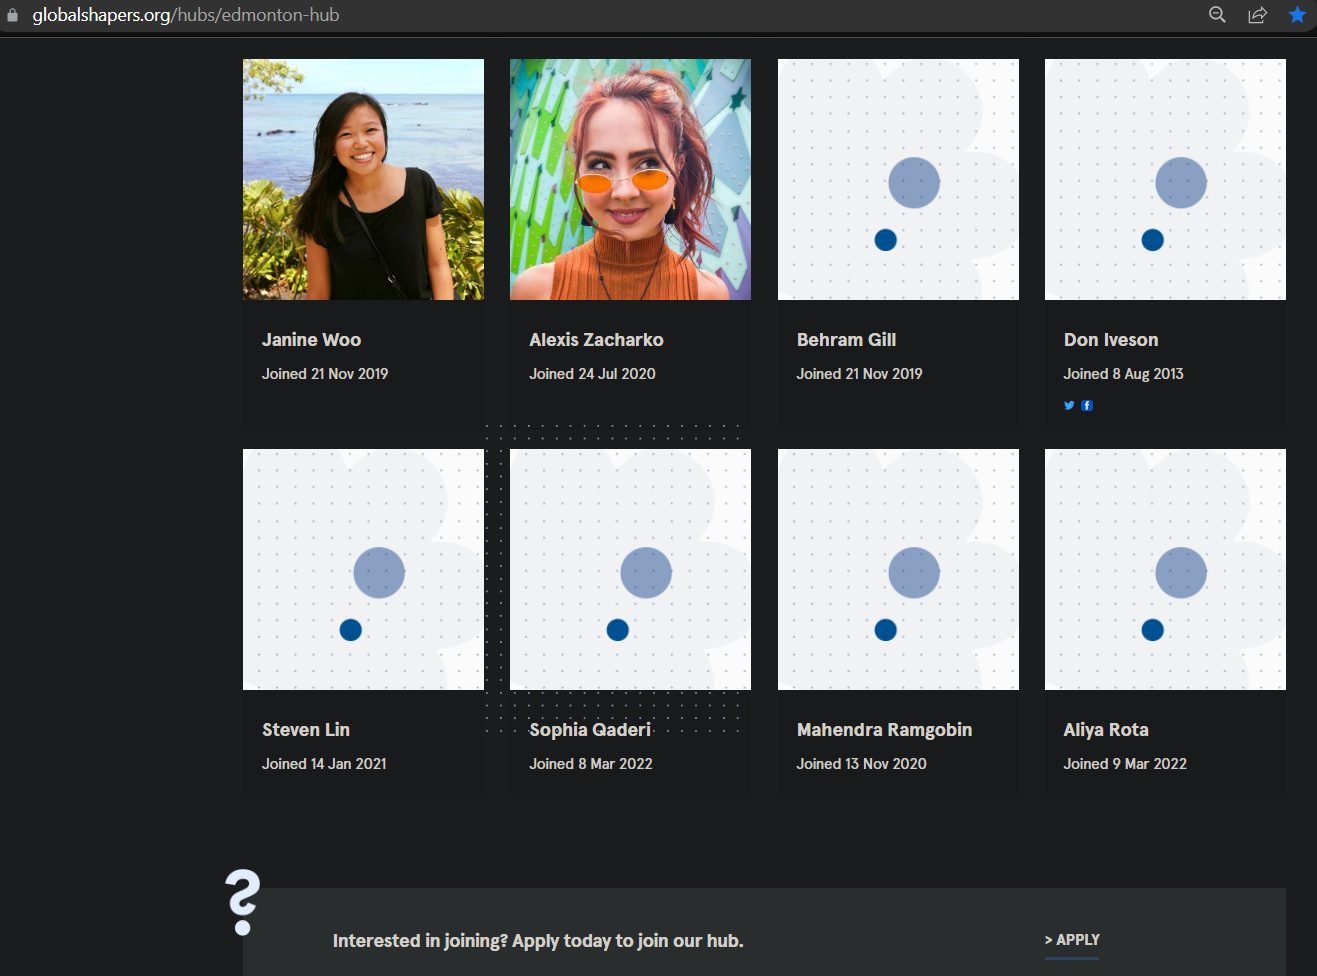
Task: Click 'Joined 9 Mar 2022' text
Action: [1125, 764]
